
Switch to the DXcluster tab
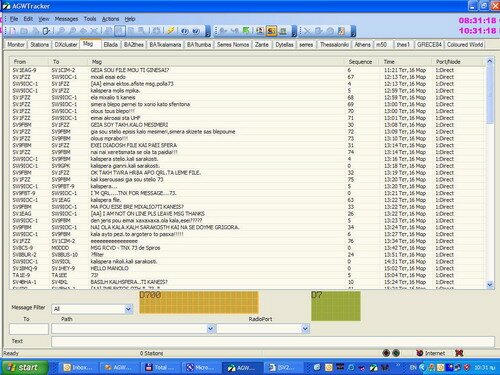coord(66,45)
